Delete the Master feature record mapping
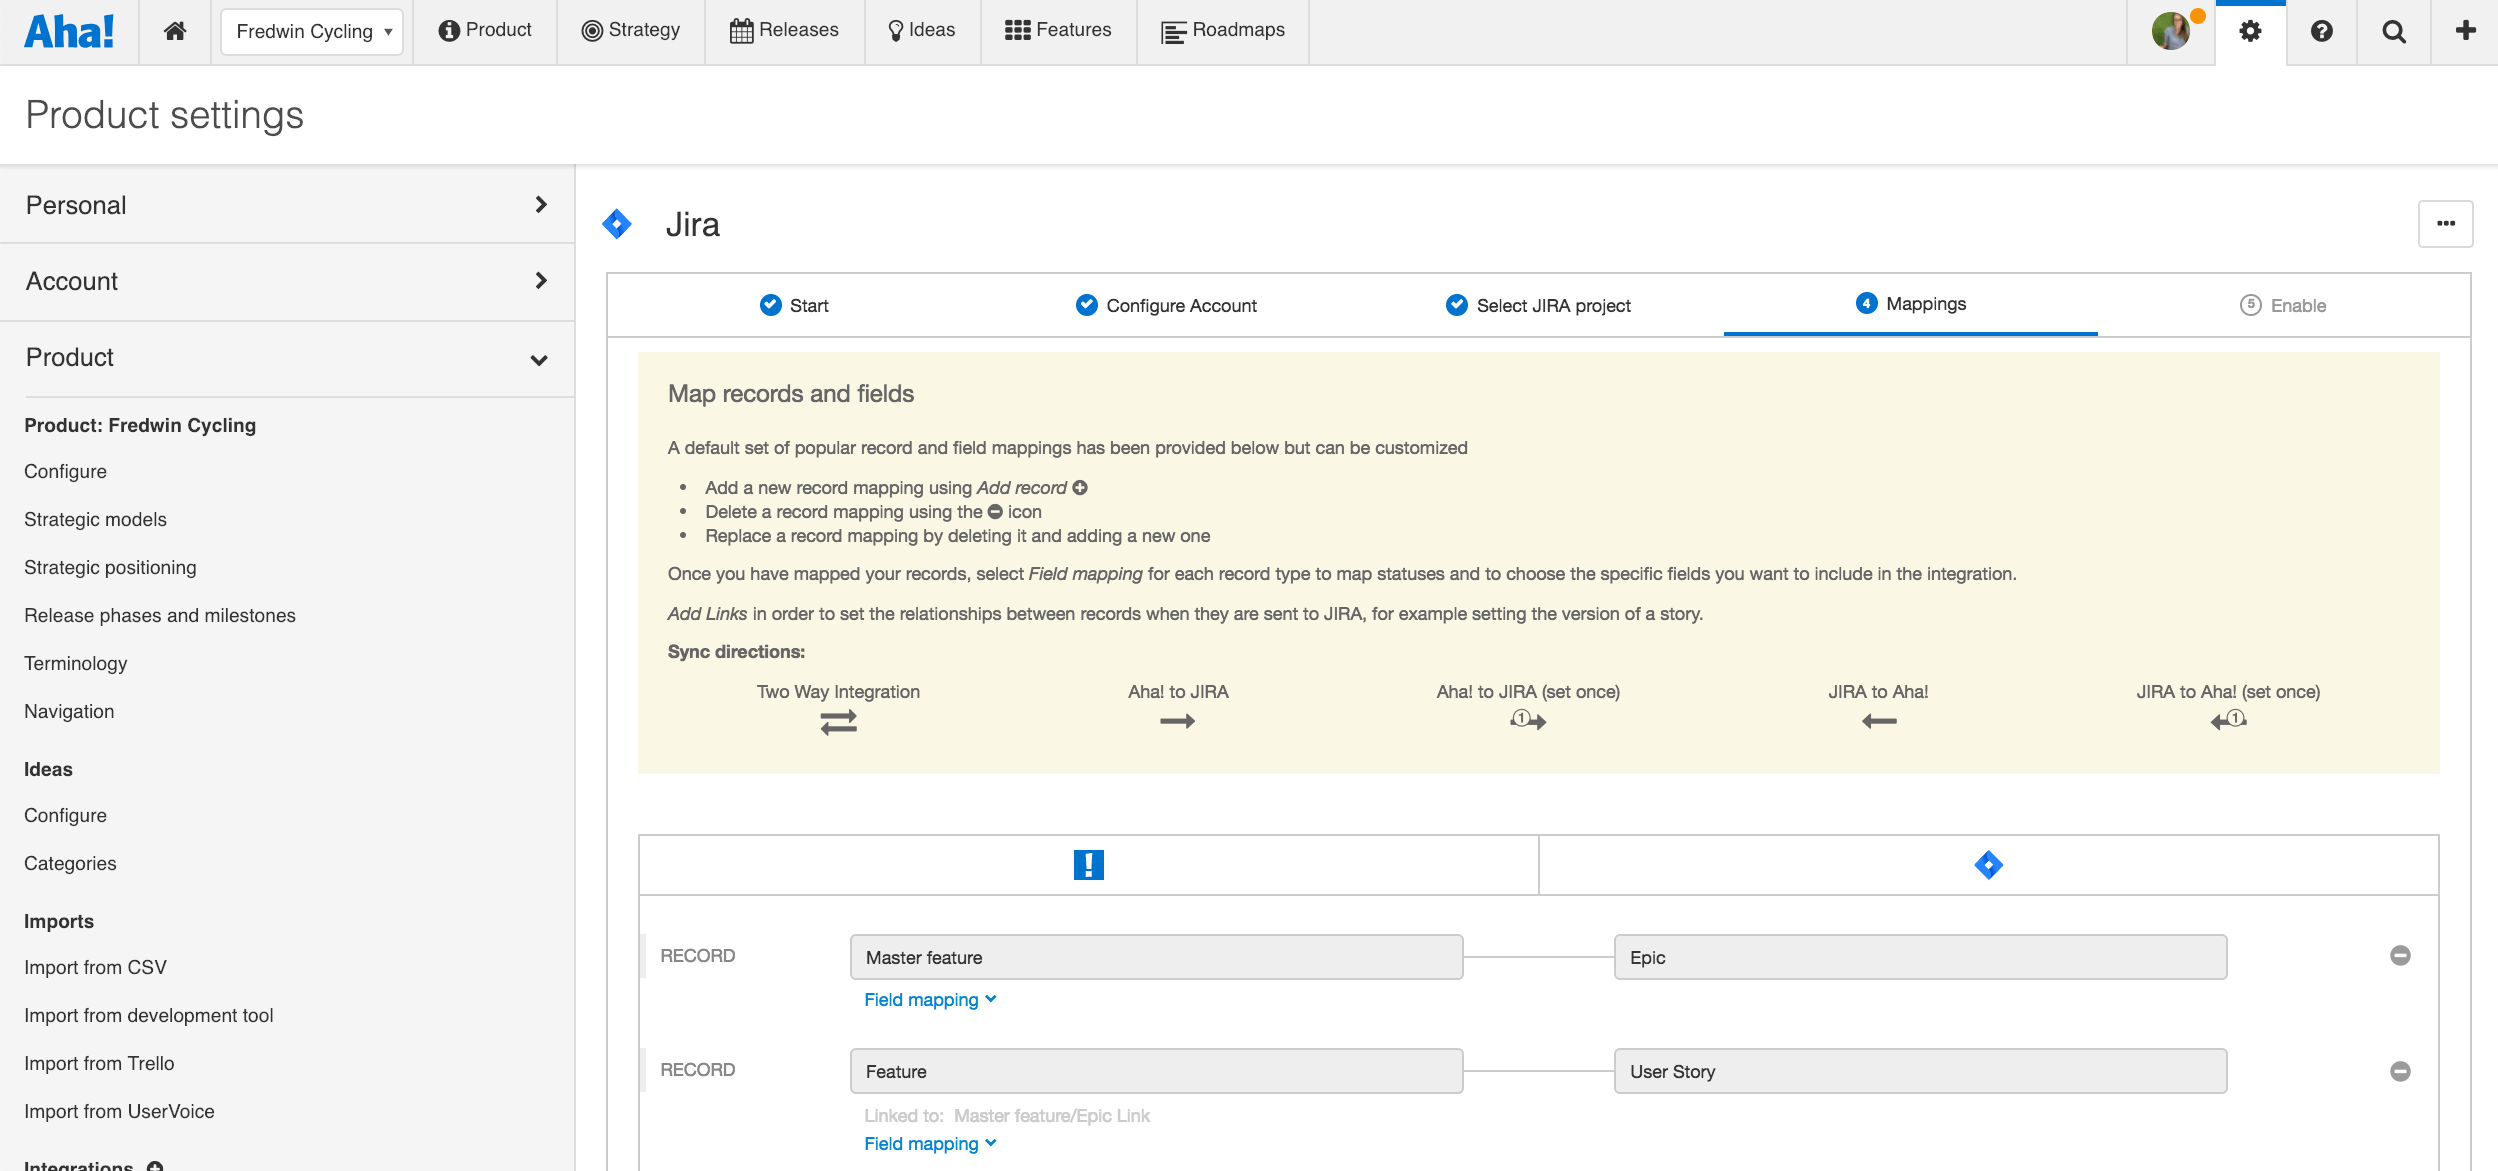The height and width of the screenshot is (1171, 2498). click(x=2400, y=956)
